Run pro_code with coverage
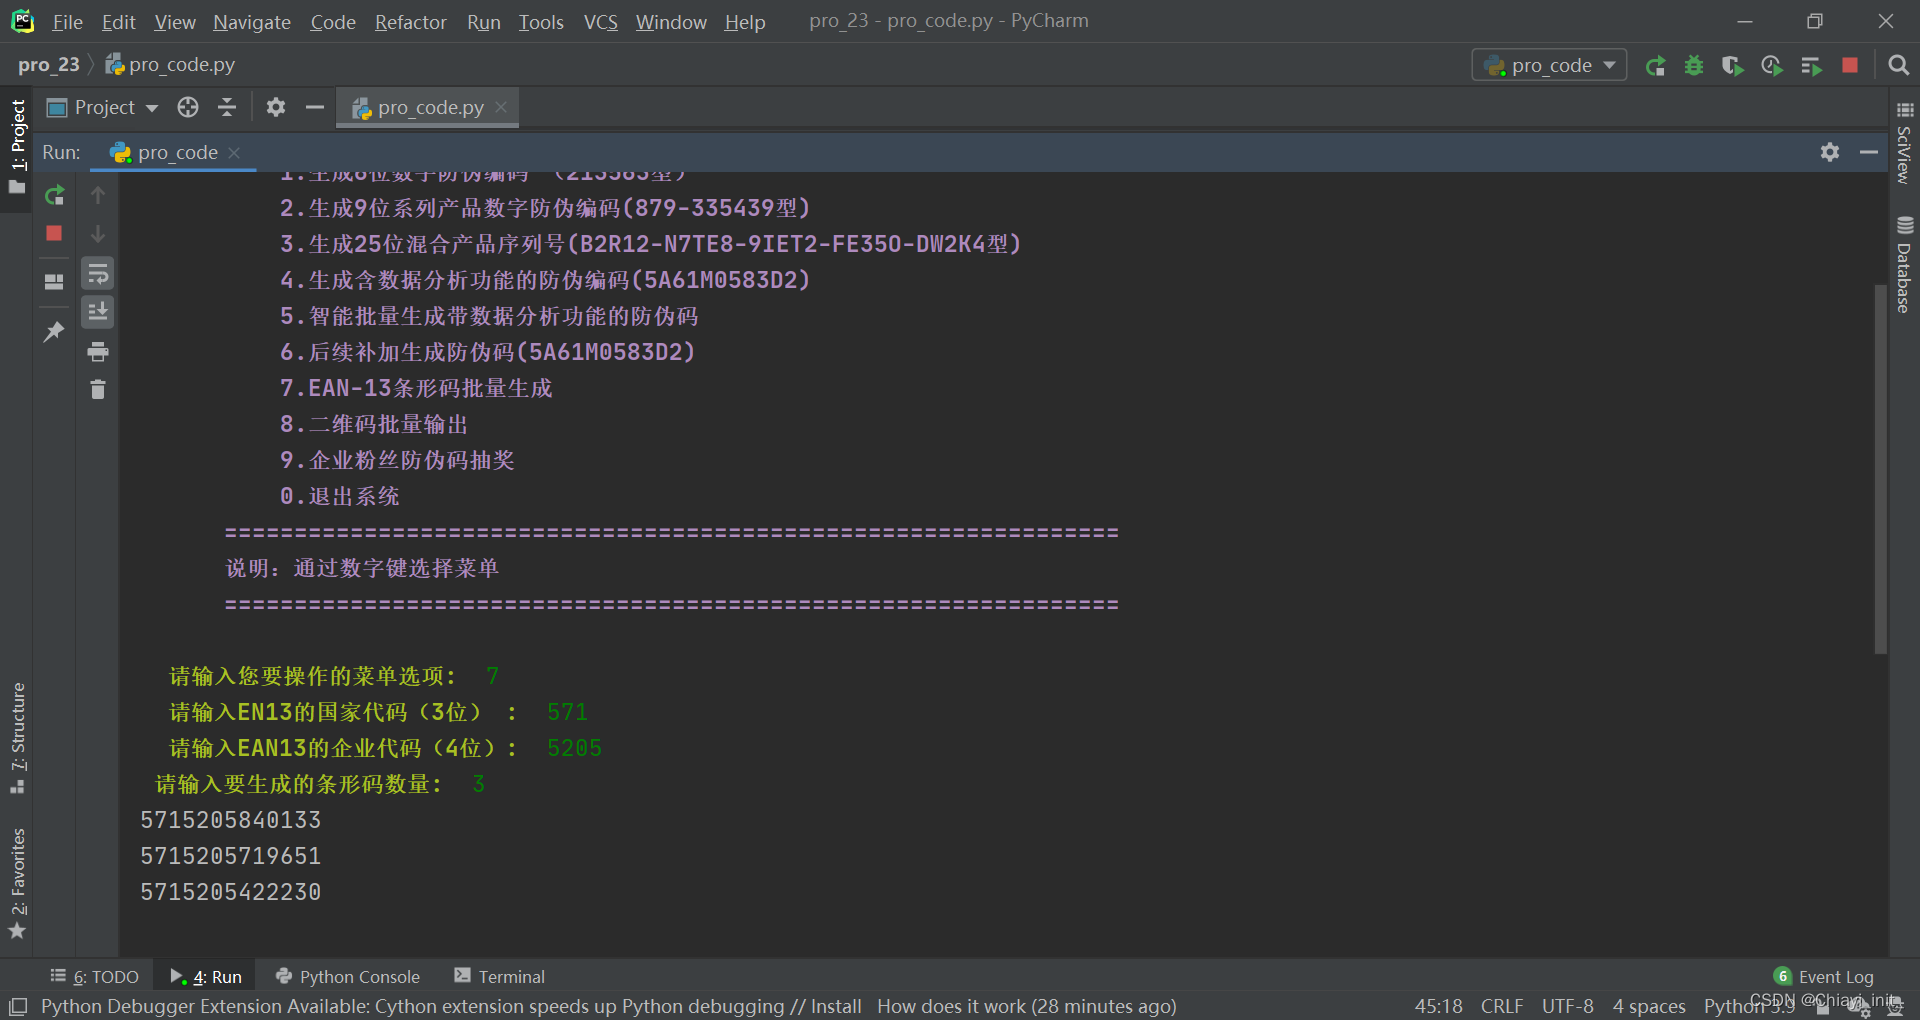Image resolution: width=1920 pixels, height=1020 pixels. [1733, 66]
